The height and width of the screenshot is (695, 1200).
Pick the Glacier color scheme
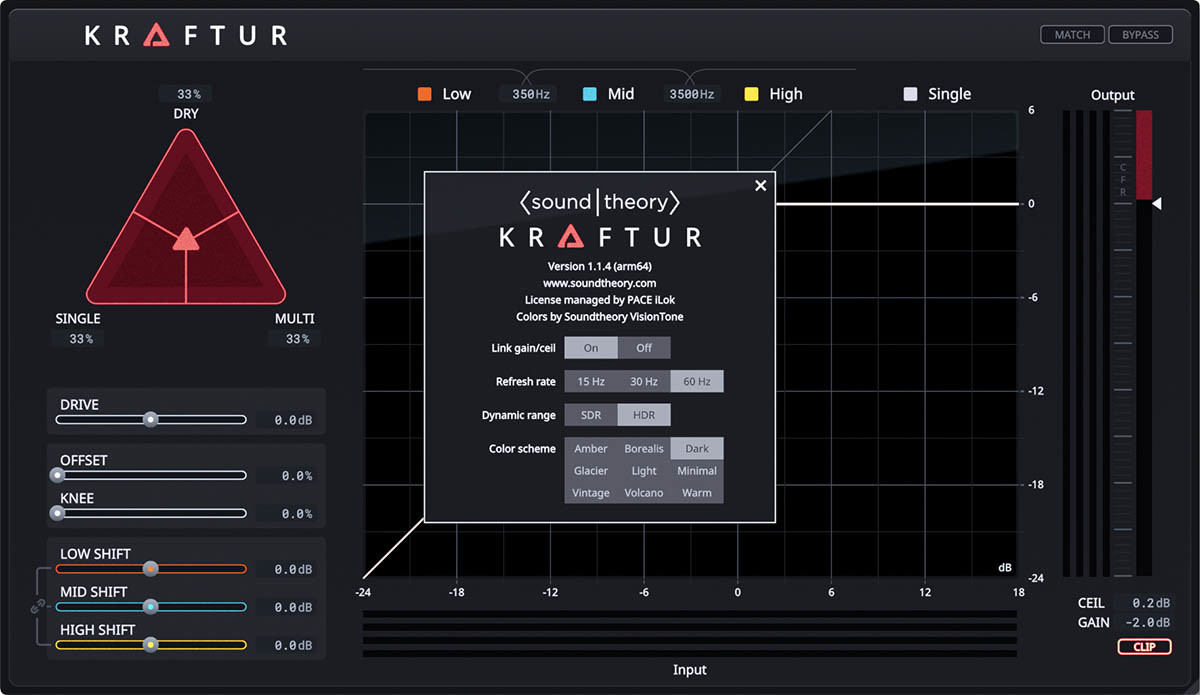click(x=591, y=471)
